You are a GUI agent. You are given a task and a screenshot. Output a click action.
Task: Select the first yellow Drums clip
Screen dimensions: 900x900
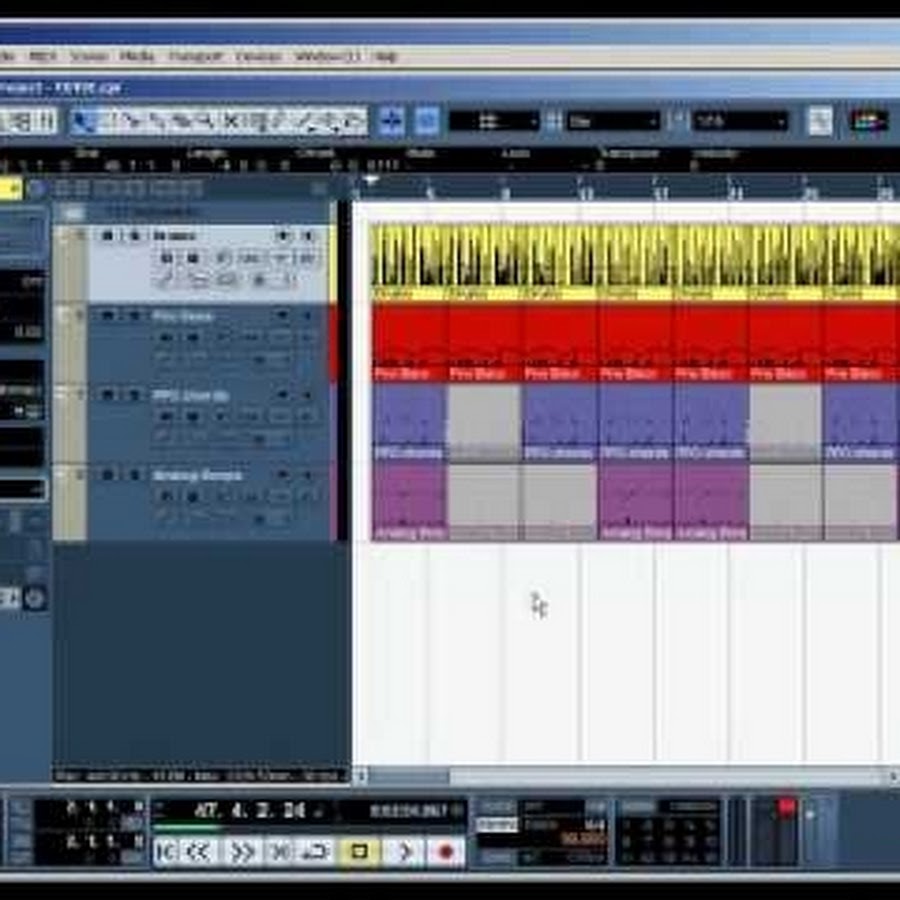click(408, 258)
